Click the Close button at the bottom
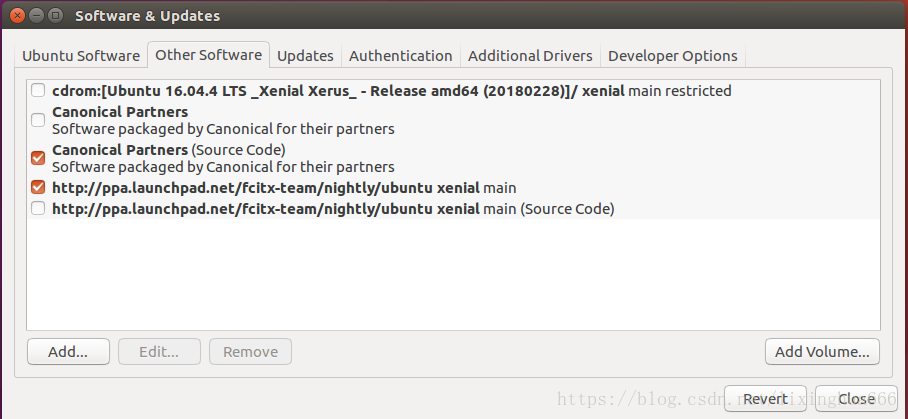The image size is (908, 419). click(856, 399)
